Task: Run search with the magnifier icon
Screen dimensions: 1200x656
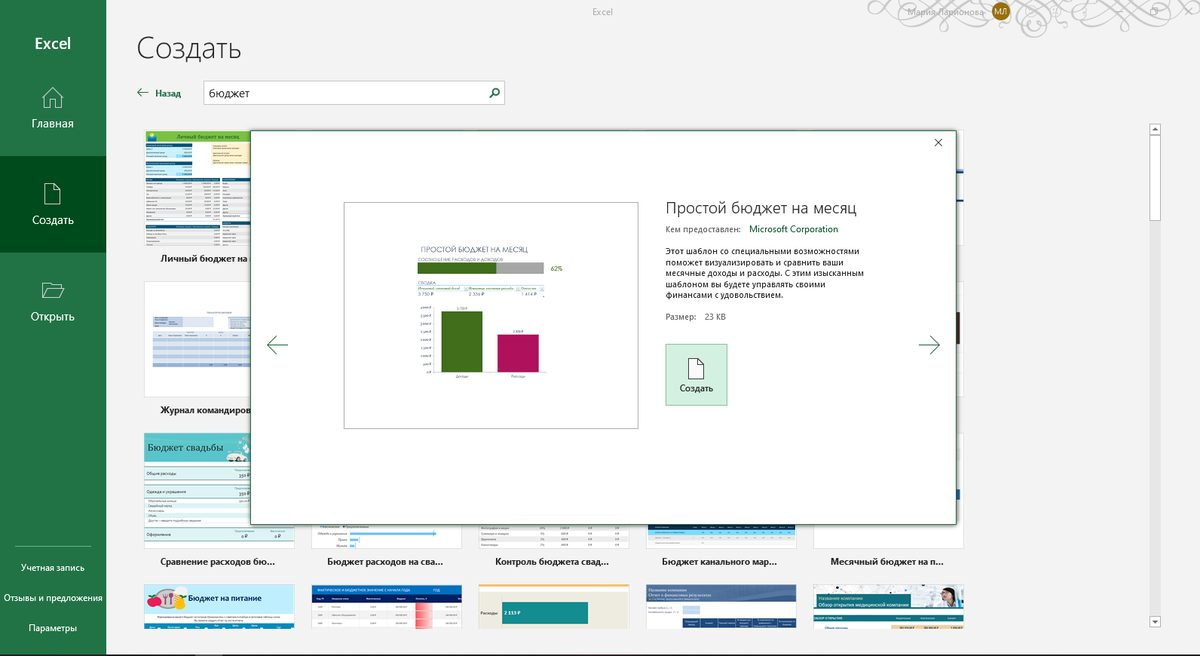Action: click(494, 93)
